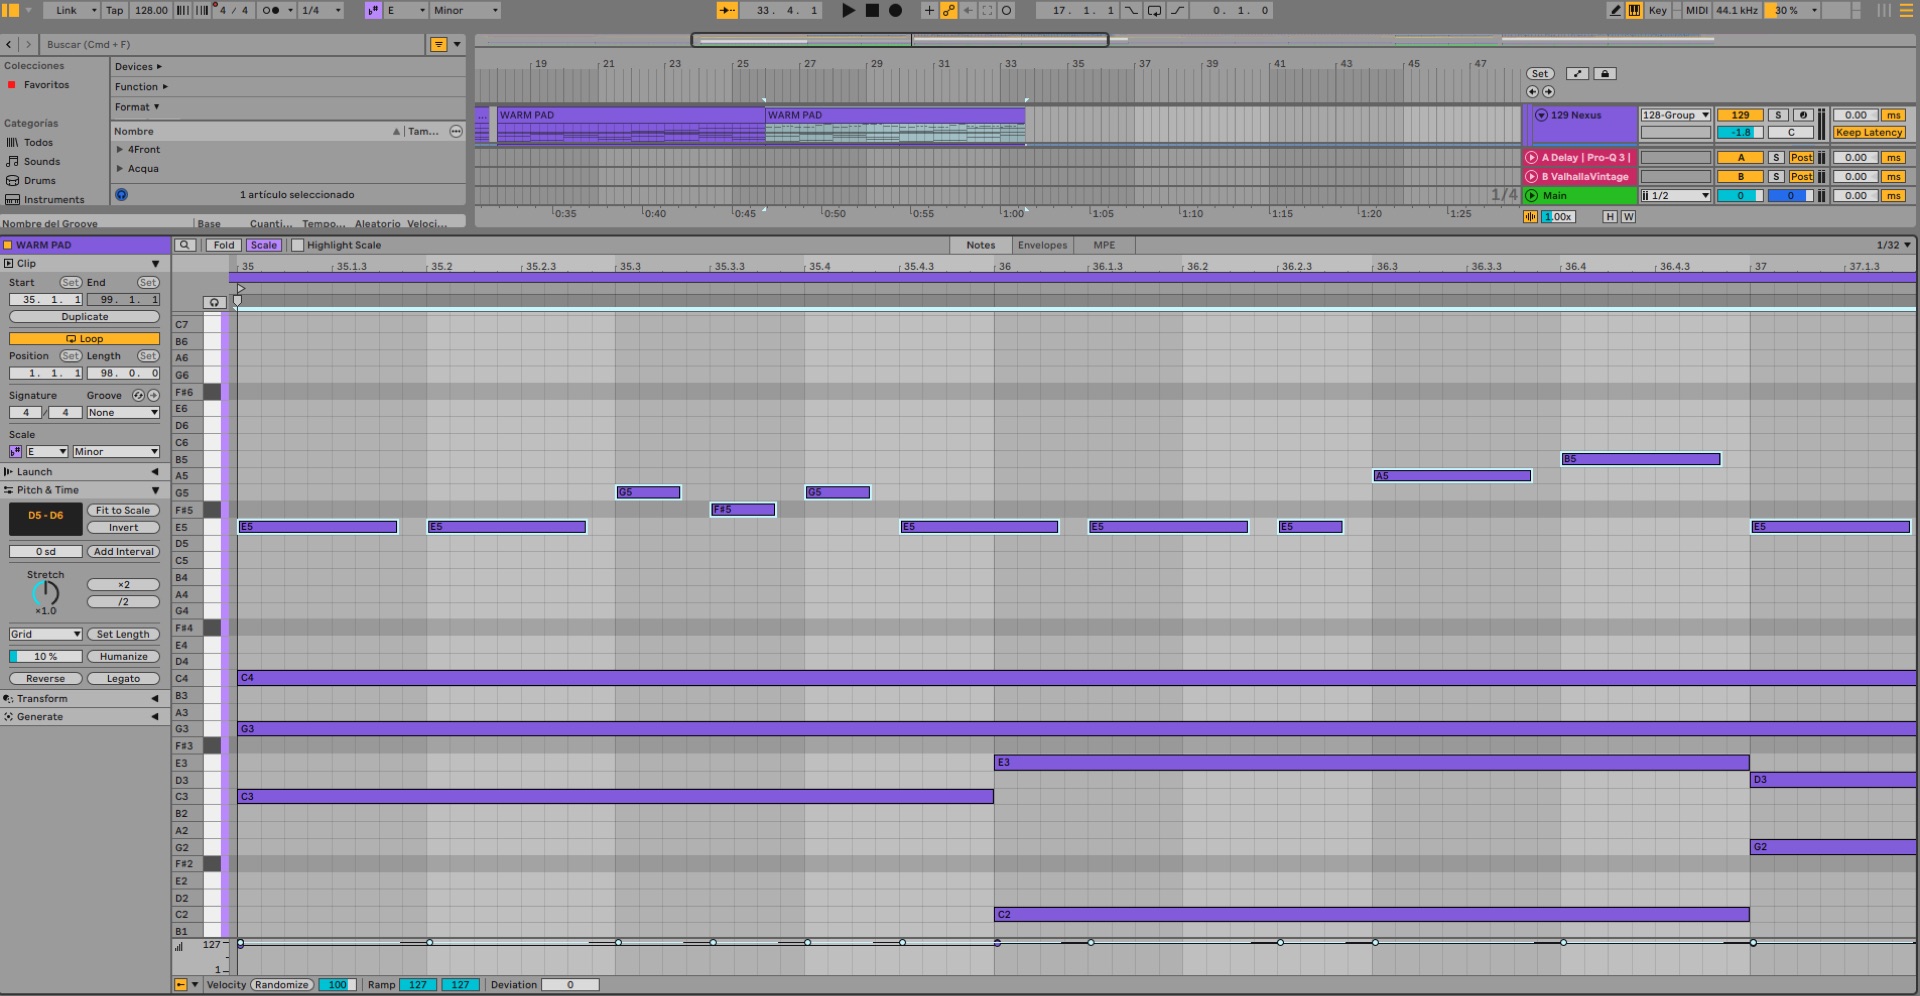This screenshot has width=1920, height=996.
Task: Jump to the previous locator arrow
Action: (1532, 92)
